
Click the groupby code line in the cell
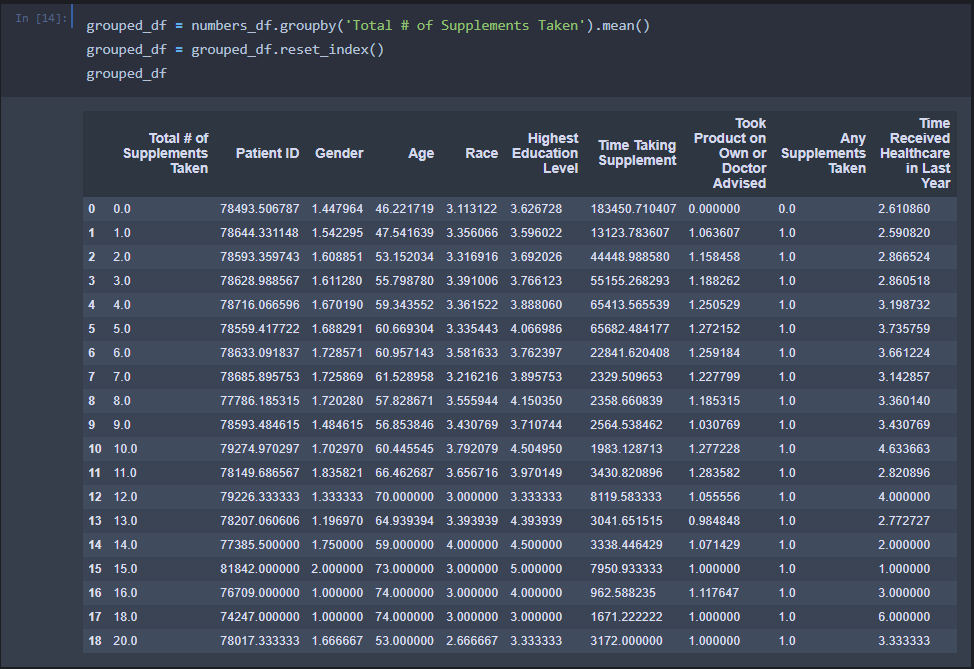coord(368,25)
